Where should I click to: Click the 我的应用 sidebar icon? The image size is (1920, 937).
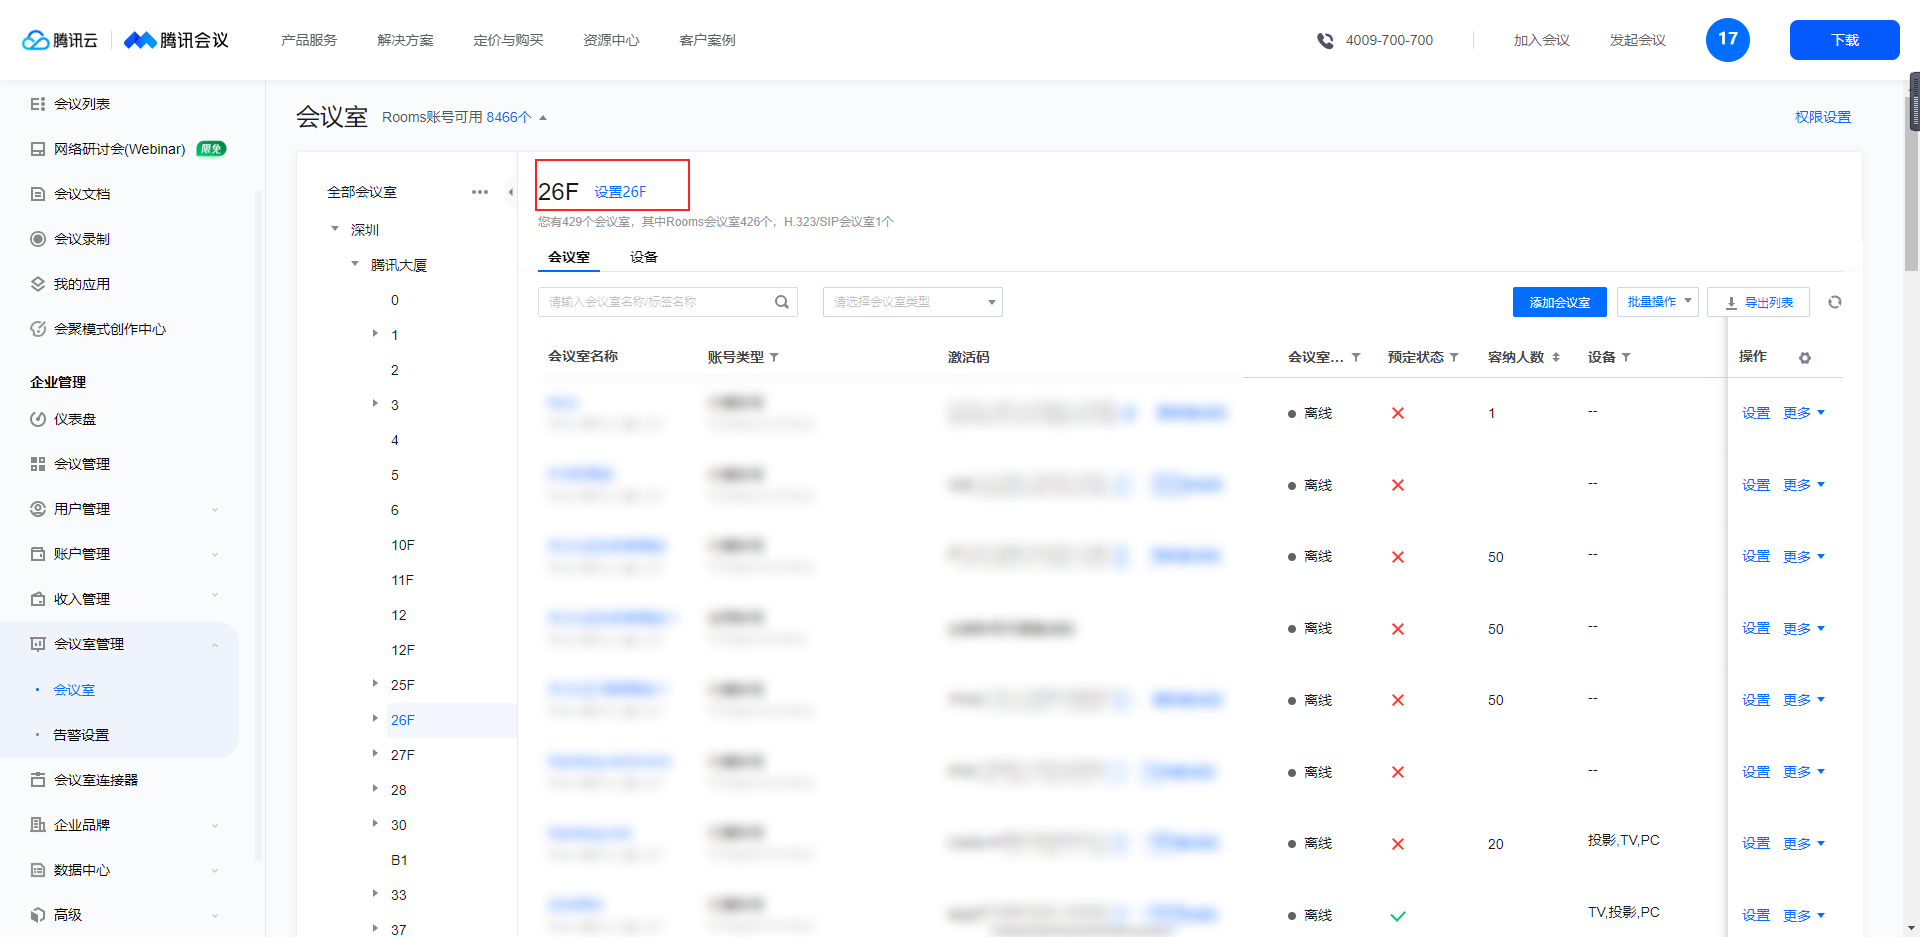[x=38, y=284]
